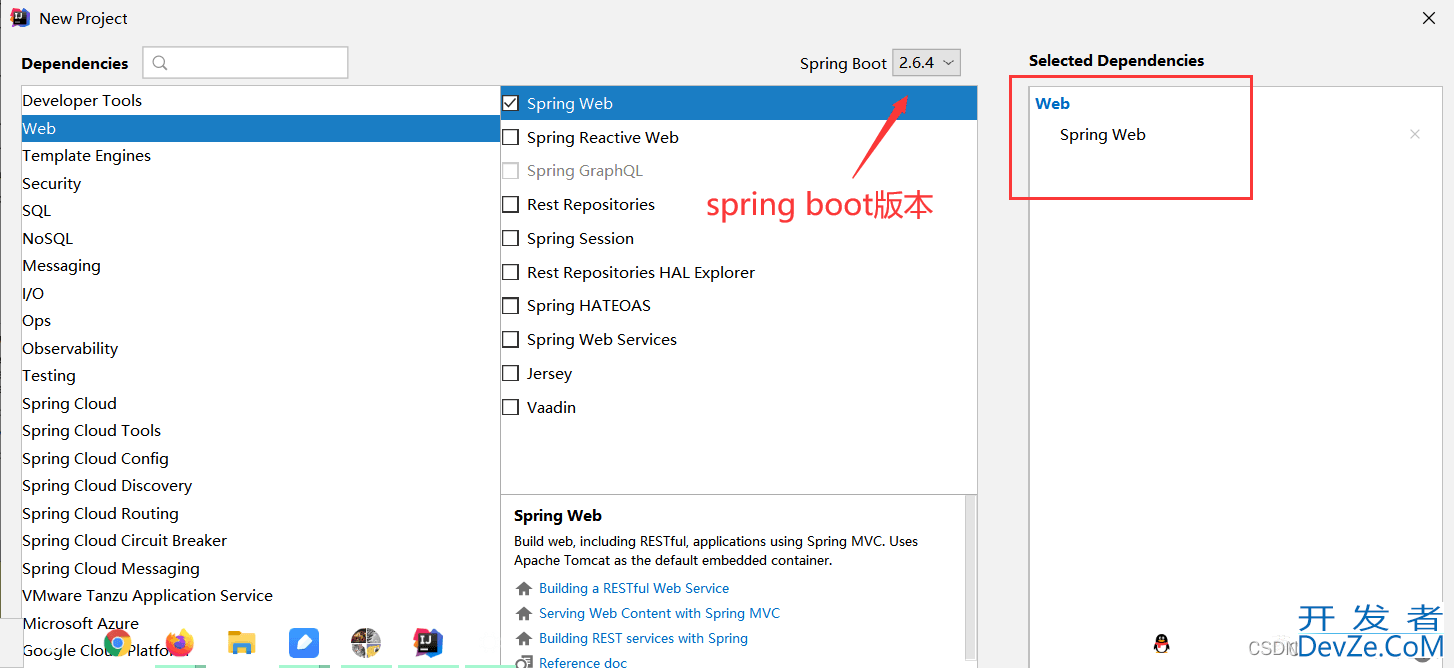Choose Spring Cloud Discovery category

[260, 485]
